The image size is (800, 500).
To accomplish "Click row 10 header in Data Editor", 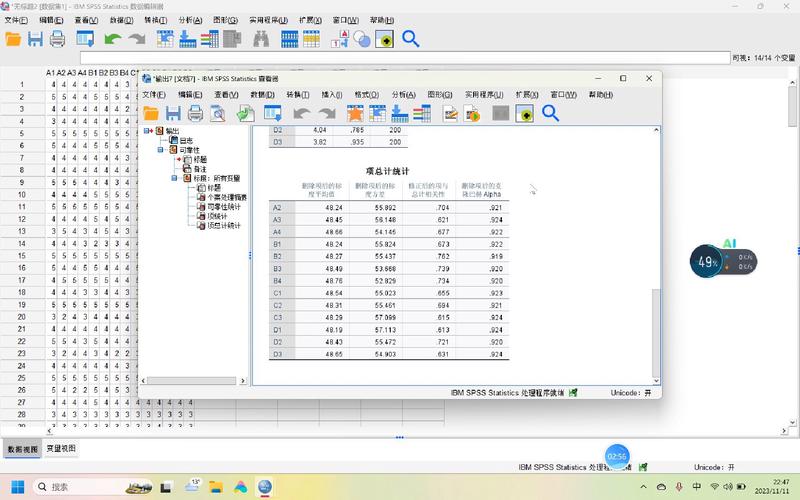I will [x=22, y=194].
